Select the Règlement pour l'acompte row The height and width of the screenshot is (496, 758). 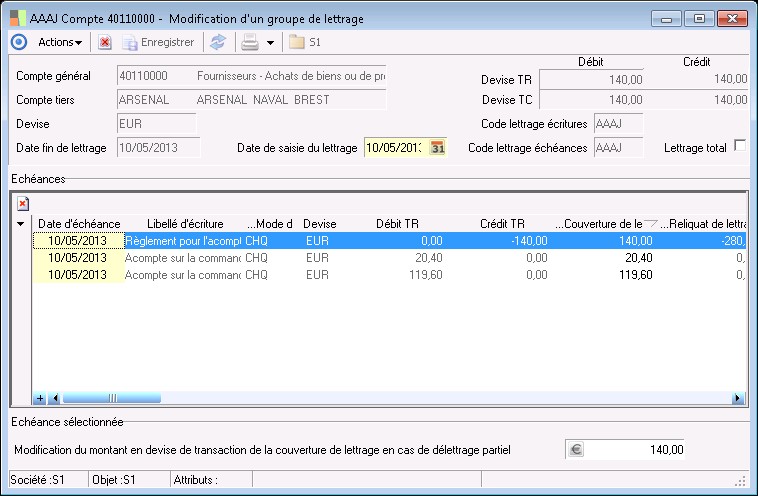pos(389,241)
